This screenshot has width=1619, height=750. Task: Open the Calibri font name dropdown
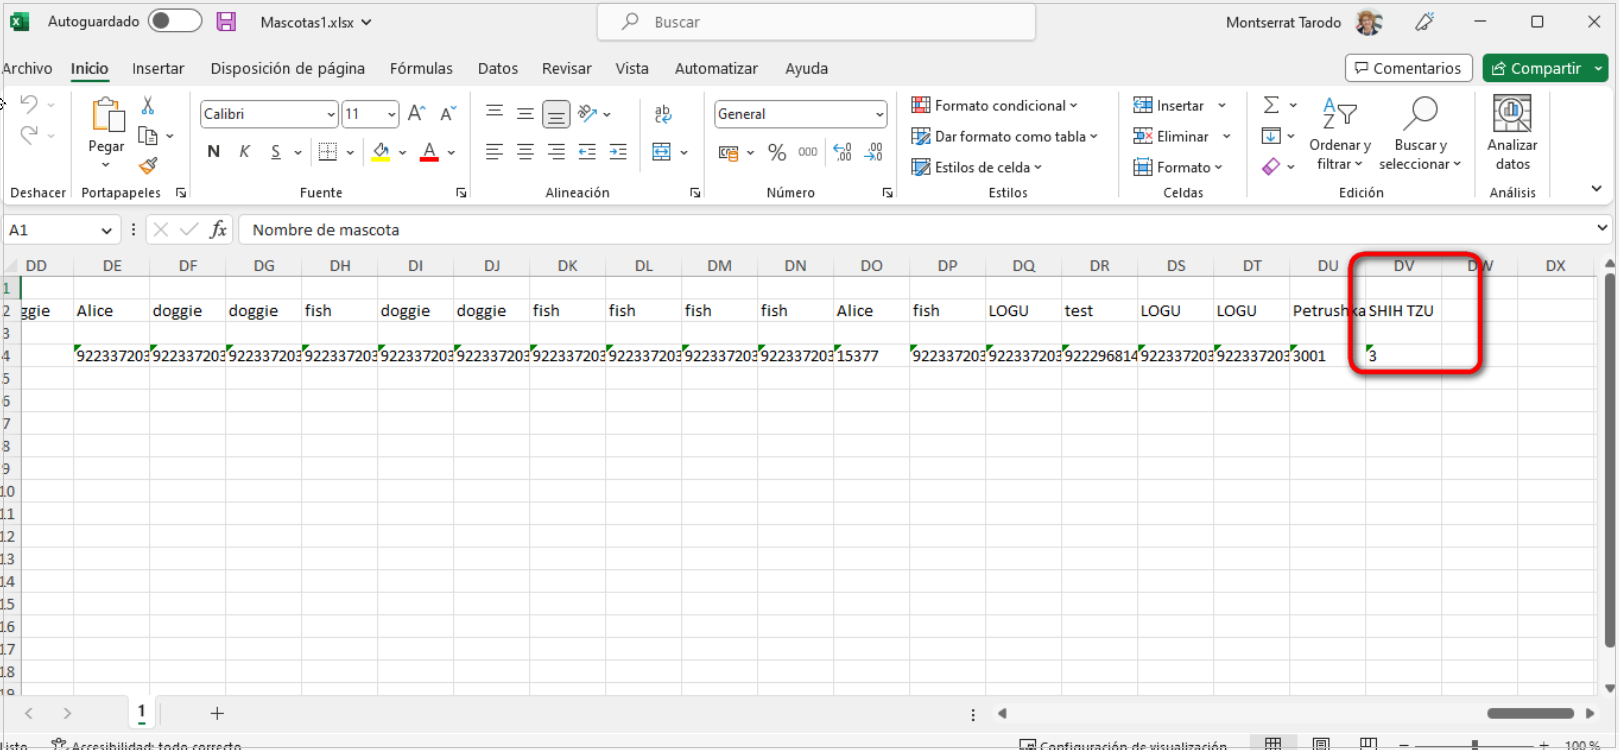[331, 115]
